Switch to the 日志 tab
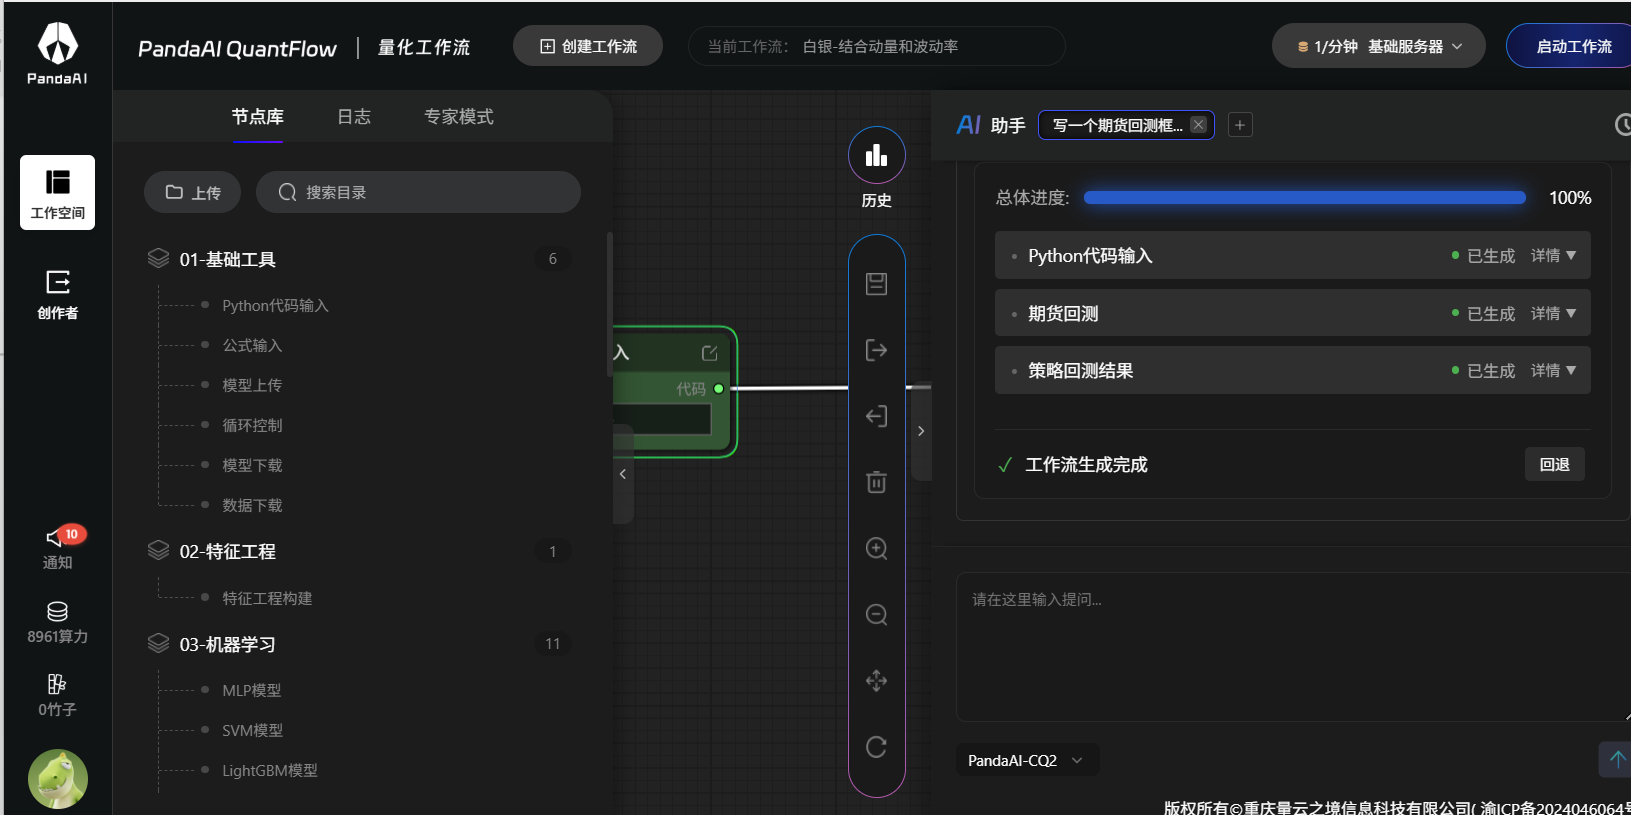Image resolution: width=1631 pixels, height=815 pixels. click(354, 117)
